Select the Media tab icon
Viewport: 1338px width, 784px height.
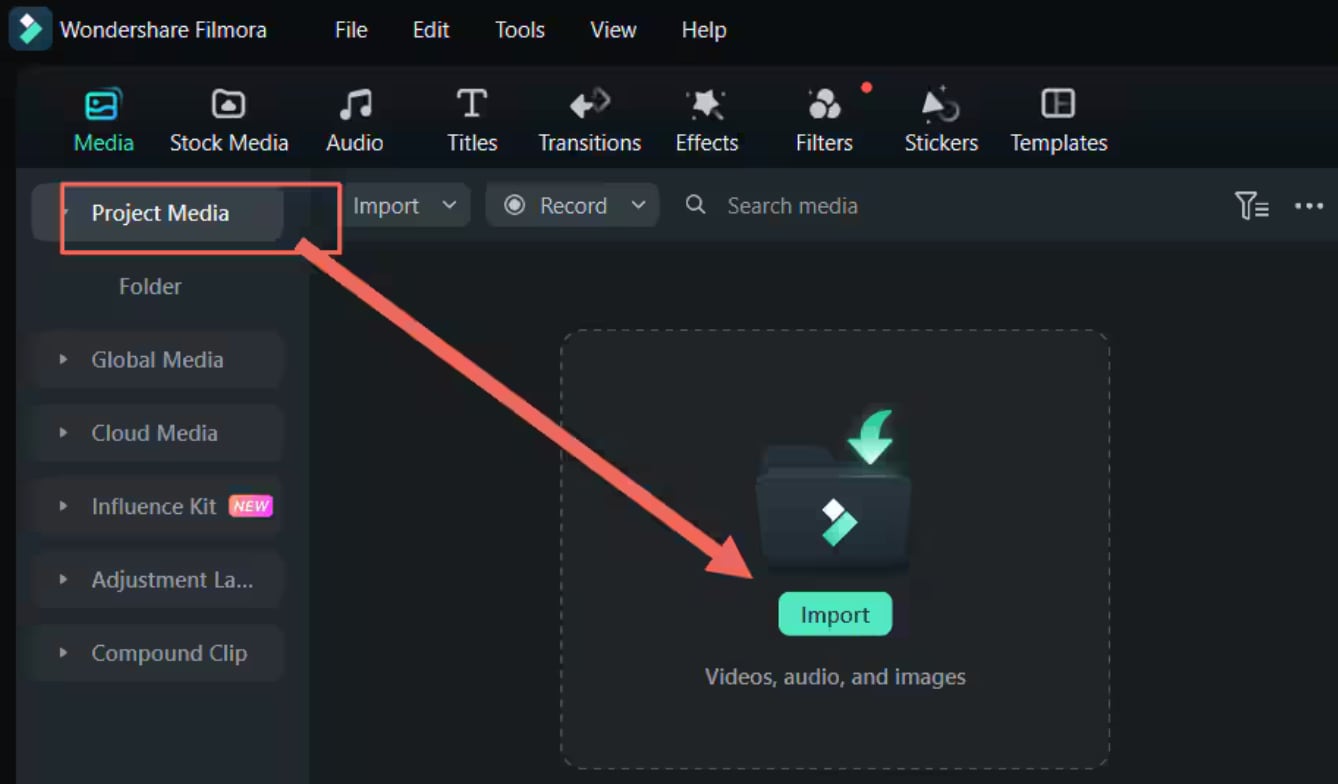(x=102, y=105)
